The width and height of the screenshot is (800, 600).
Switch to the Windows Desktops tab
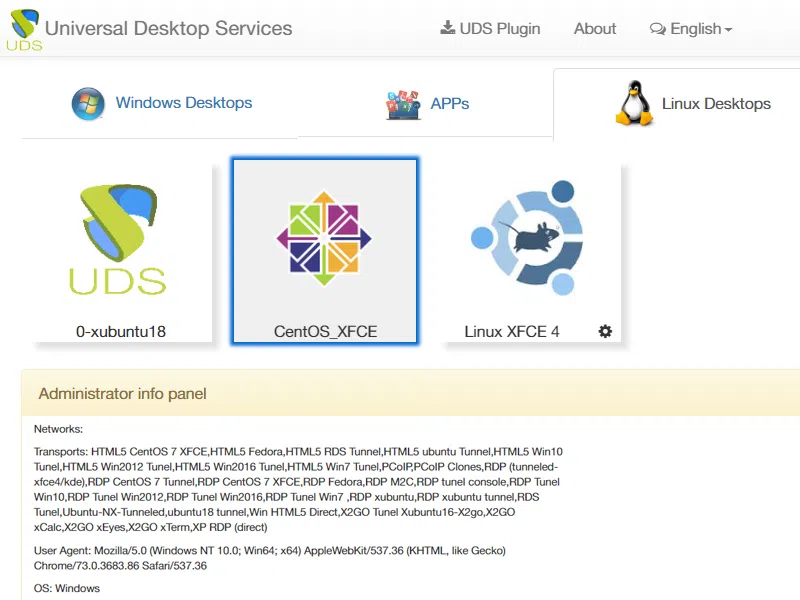click(x=162, y=103)
